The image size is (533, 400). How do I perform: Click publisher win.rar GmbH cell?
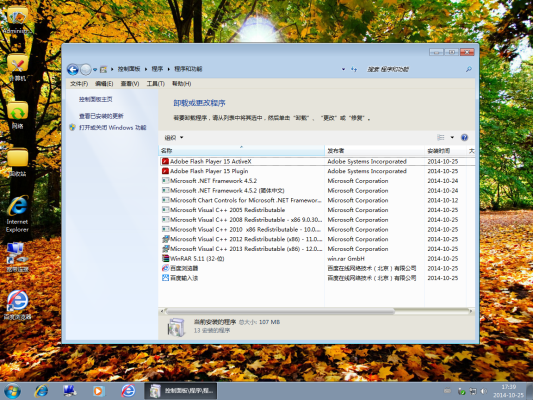coord(346,259)
